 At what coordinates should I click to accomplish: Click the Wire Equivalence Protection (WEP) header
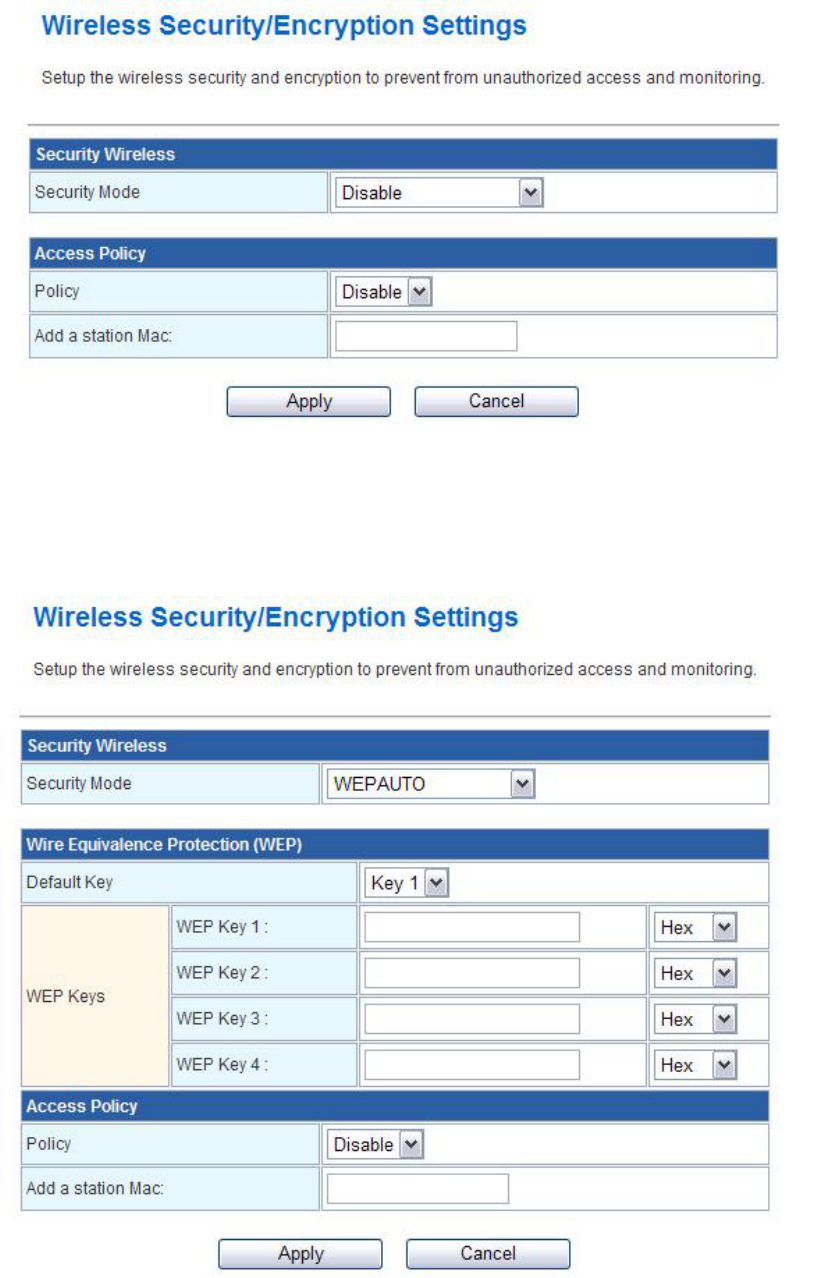coord(164,845)
